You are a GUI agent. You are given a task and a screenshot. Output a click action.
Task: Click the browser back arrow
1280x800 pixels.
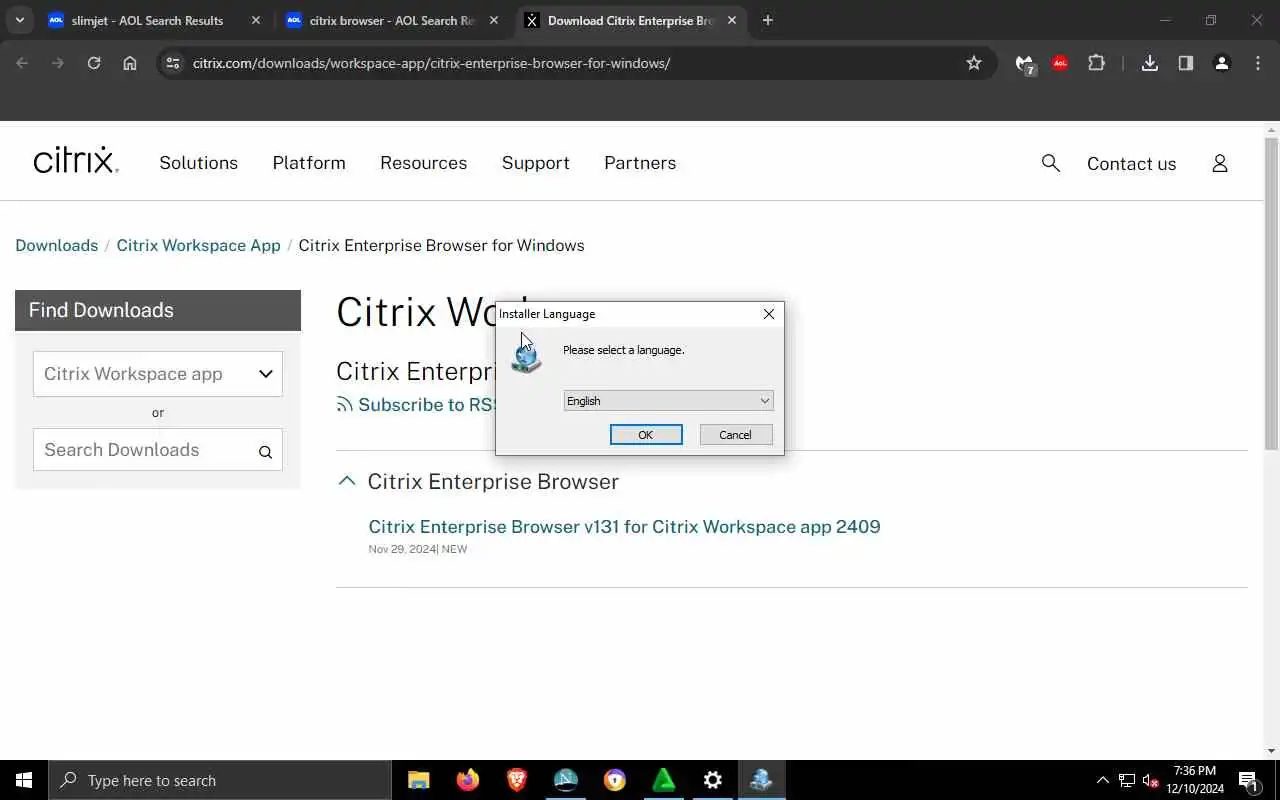tap(22, 63)
